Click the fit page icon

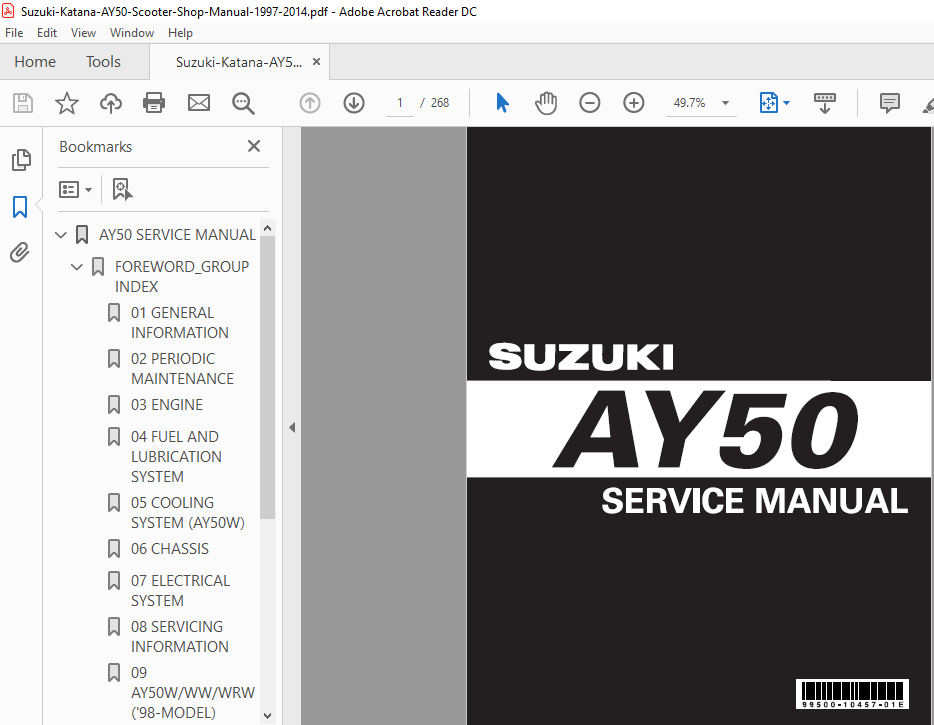tap(768, 103)
